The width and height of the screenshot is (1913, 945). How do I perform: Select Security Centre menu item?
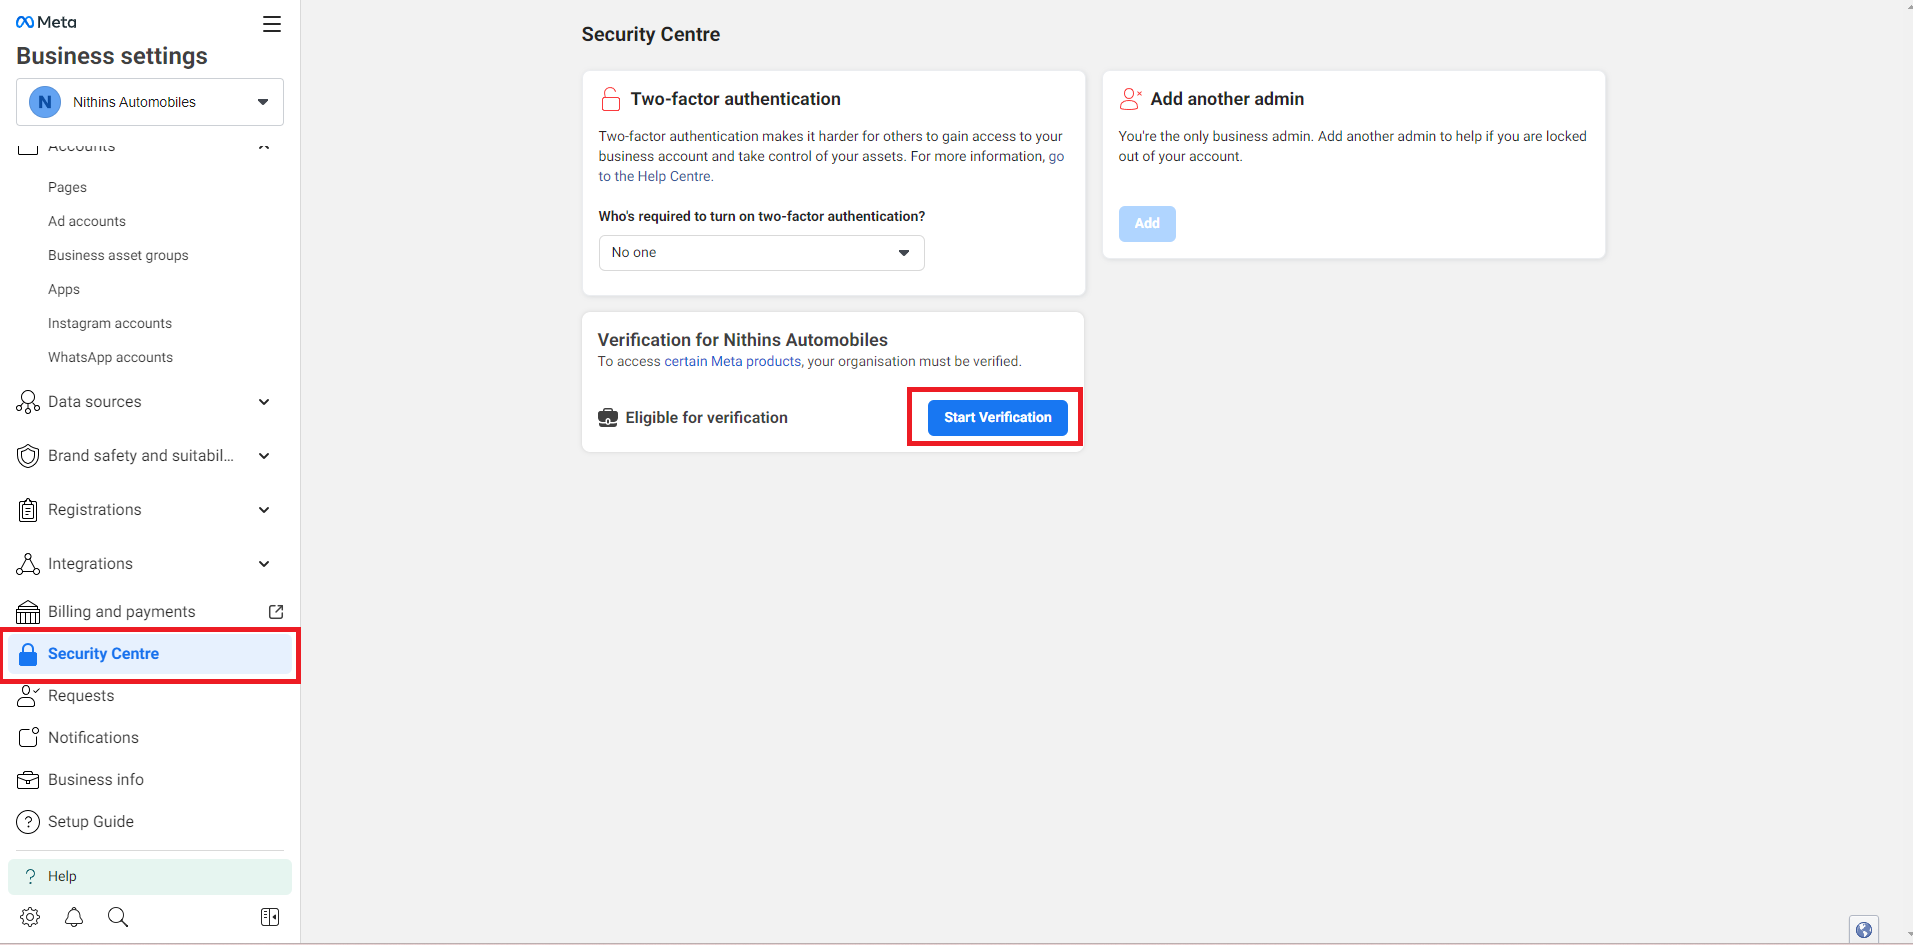click(x=150, y=654)
